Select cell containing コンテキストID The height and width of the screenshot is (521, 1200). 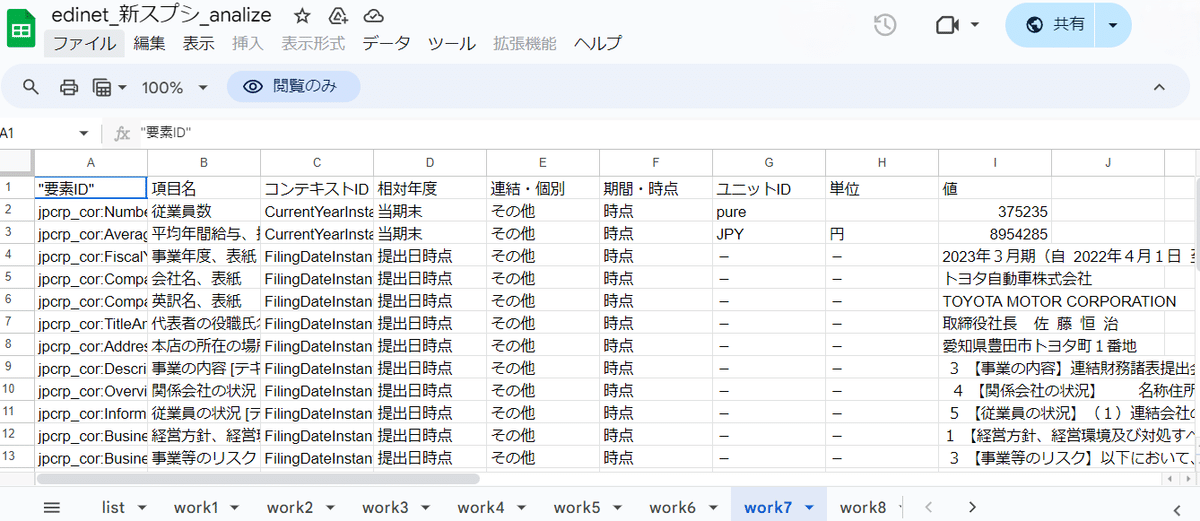click(317, 188)
